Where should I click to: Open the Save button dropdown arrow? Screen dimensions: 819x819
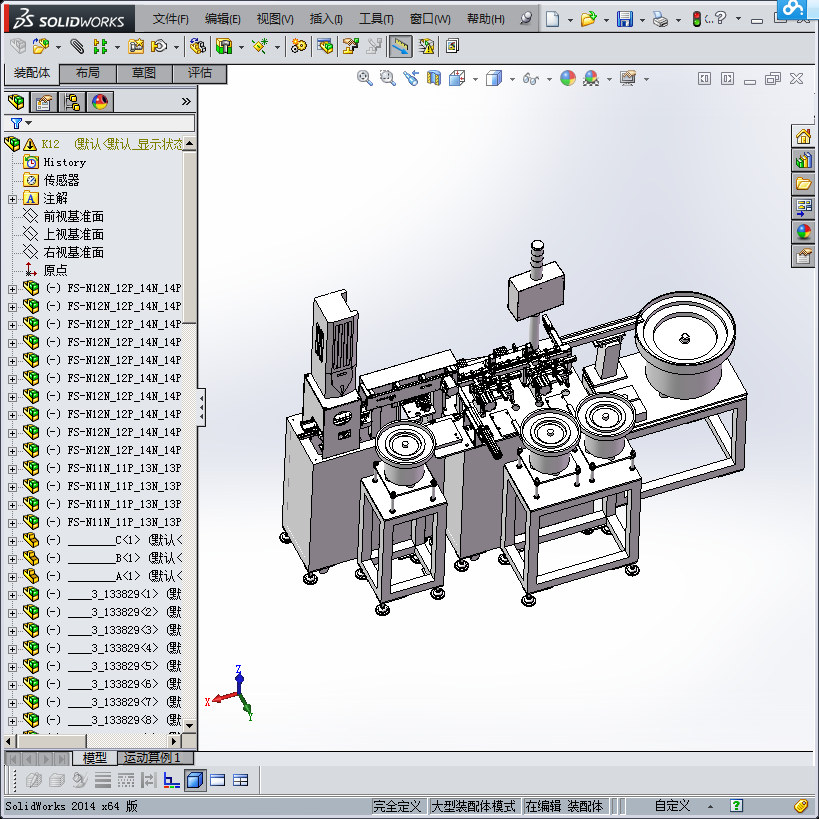(642, 20)
